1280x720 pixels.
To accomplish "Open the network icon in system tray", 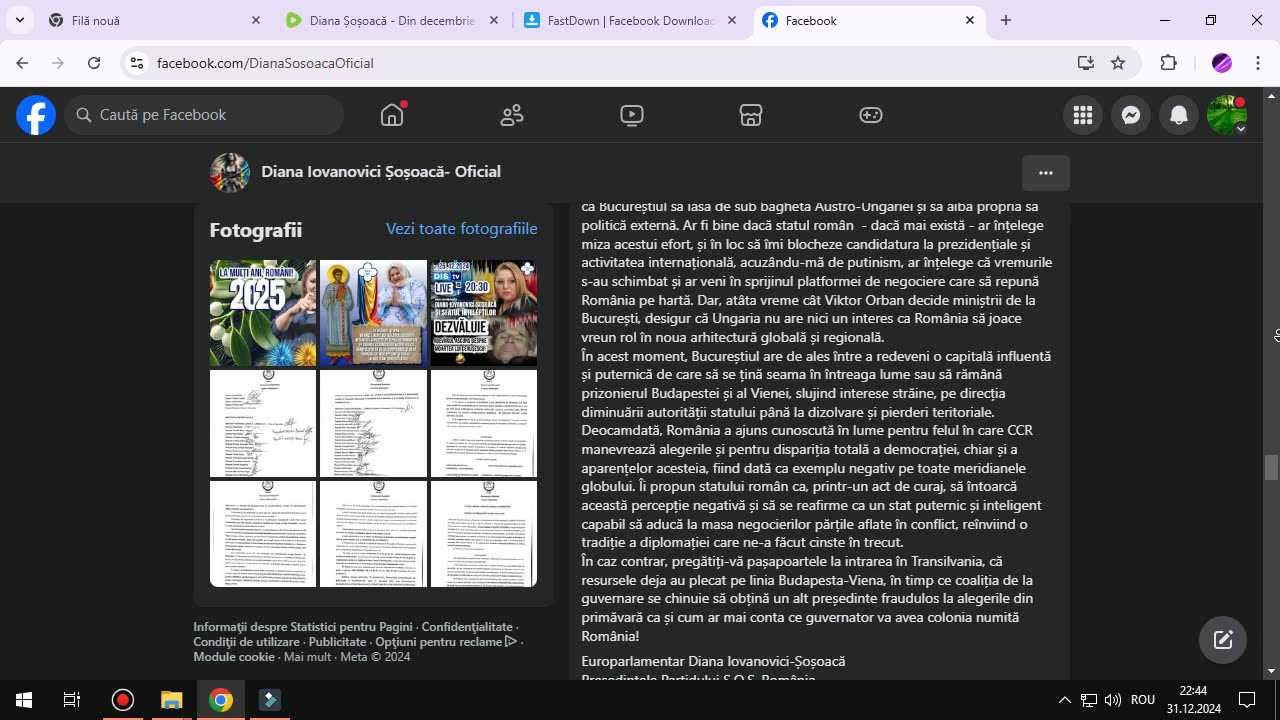I will pos(1089,700).
